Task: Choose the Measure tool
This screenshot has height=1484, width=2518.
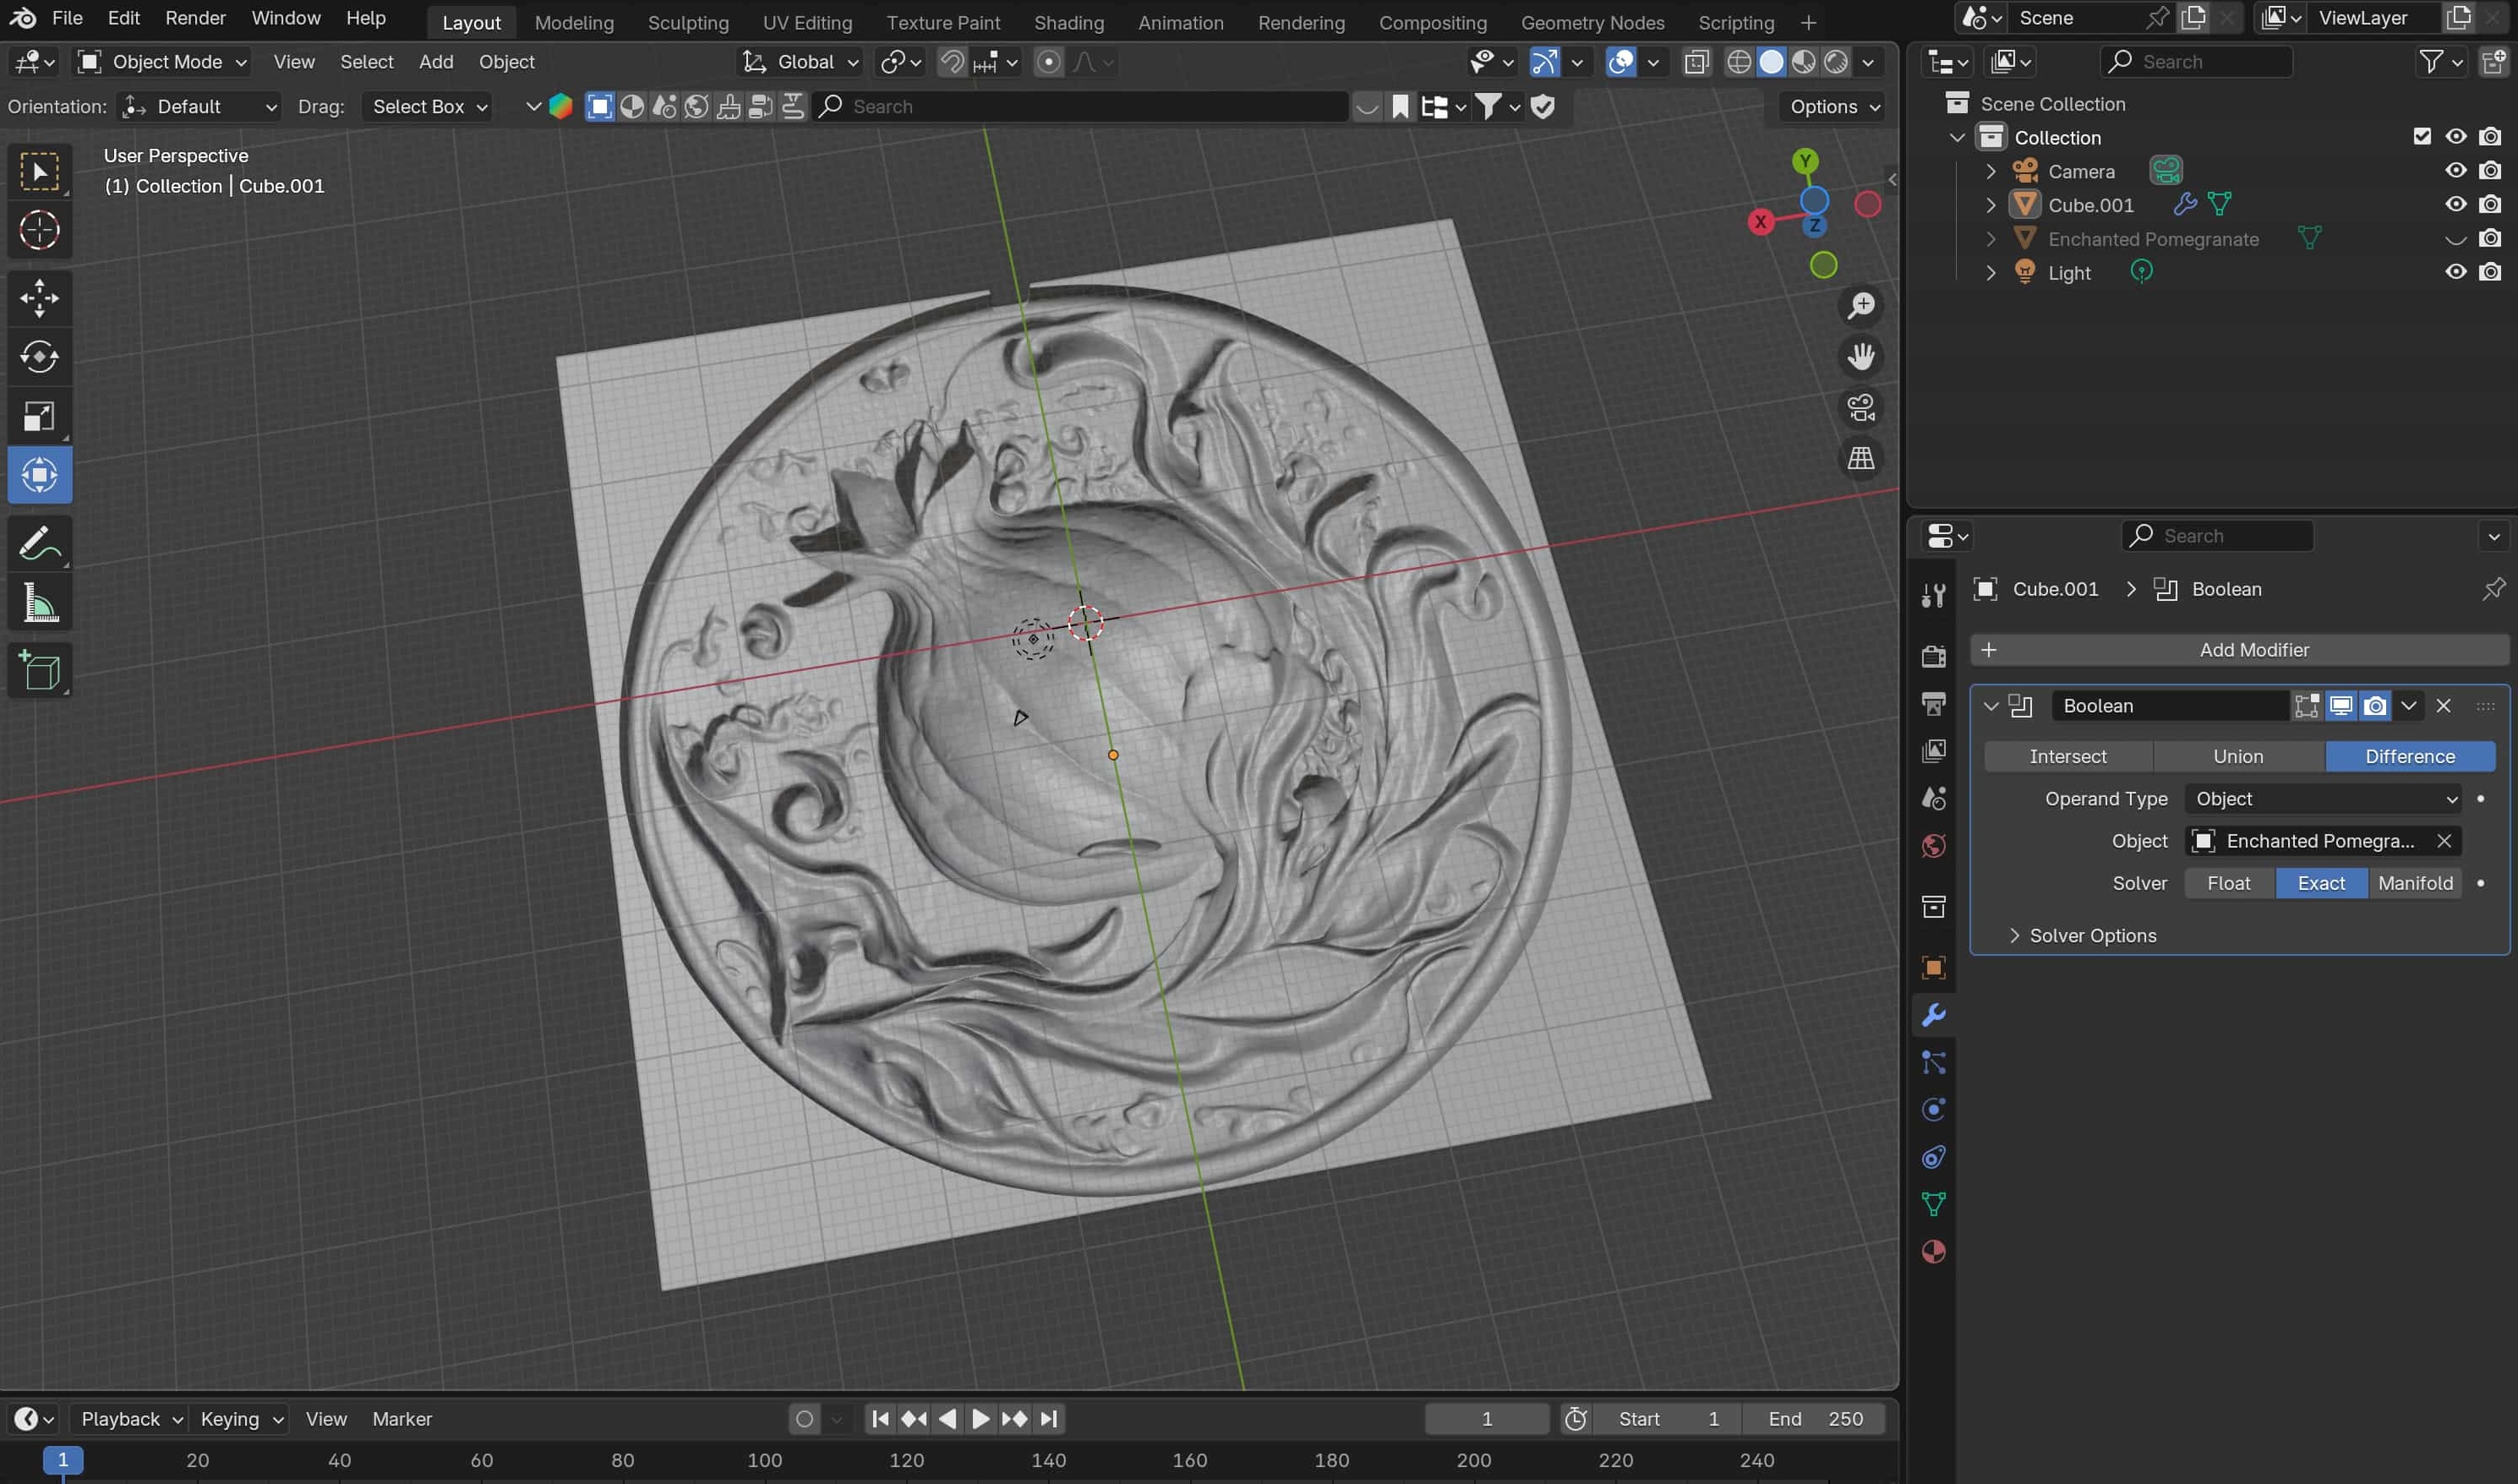Action: tap(39, 603)
